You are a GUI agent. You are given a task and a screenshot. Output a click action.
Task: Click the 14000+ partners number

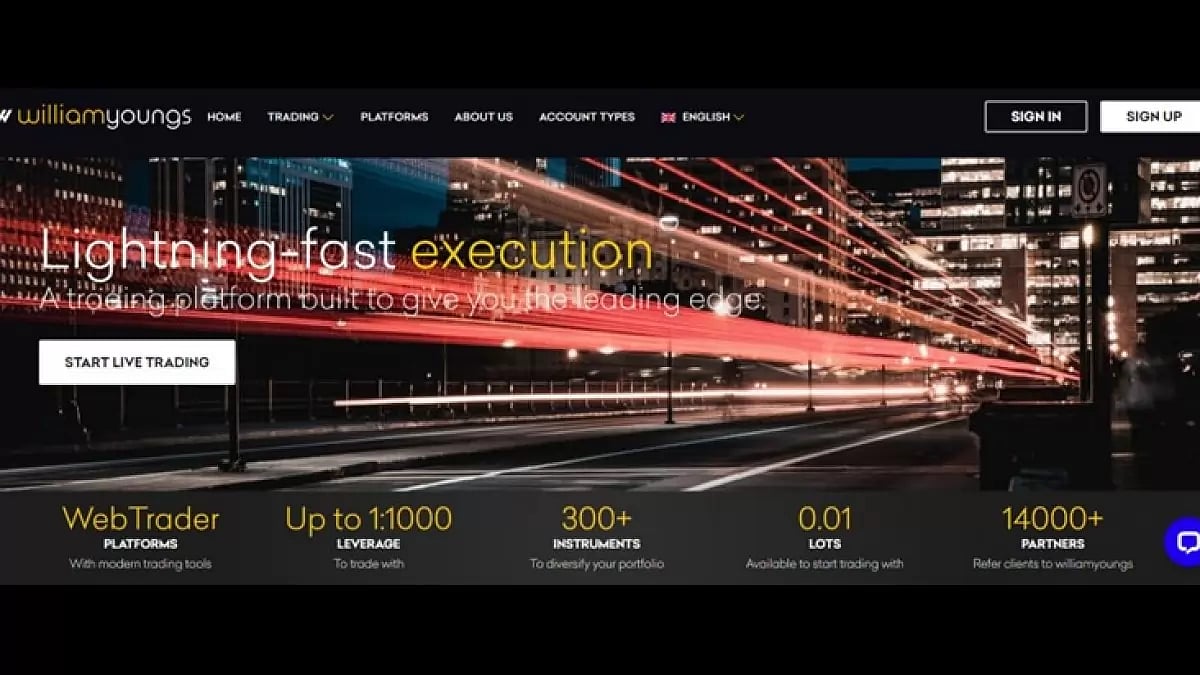tap(1052, 519)
